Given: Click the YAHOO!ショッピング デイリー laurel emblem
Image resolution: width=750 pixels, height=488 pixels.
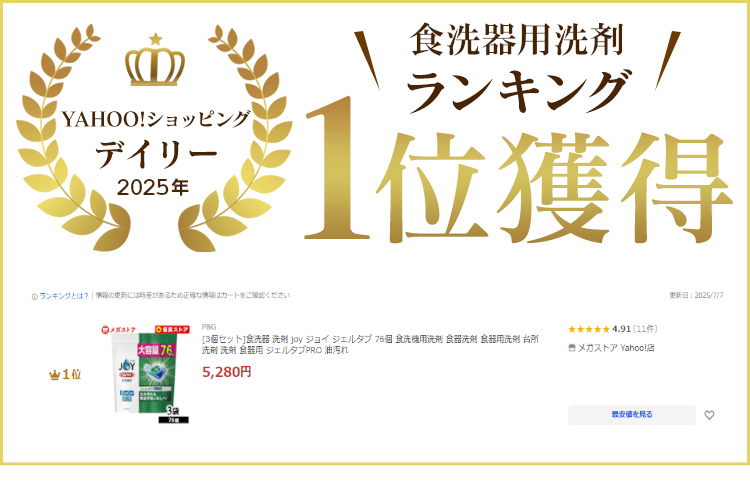Looking at the screenshot, I should 154,139.
